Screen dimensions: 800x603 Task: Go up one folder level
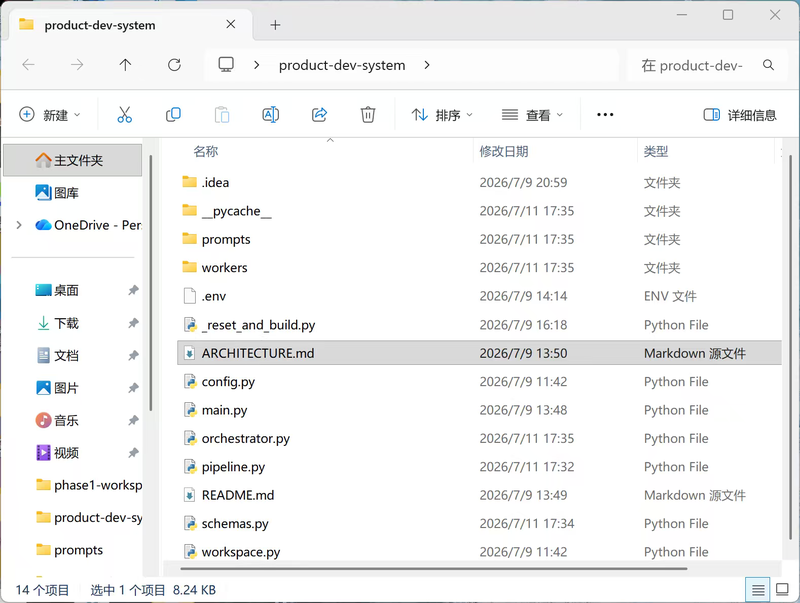pyautogui.click(x=126, y=65)
